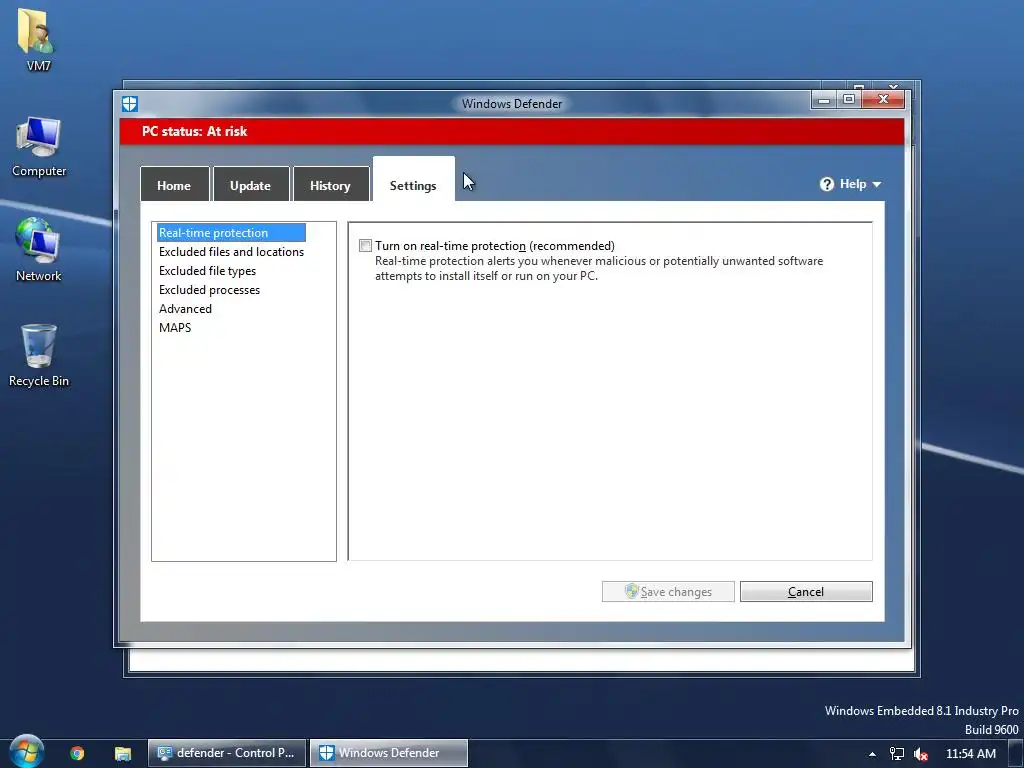Select the Network desktop icon
The height and width of the screenshot is (768, 1024).
point(39,250)
